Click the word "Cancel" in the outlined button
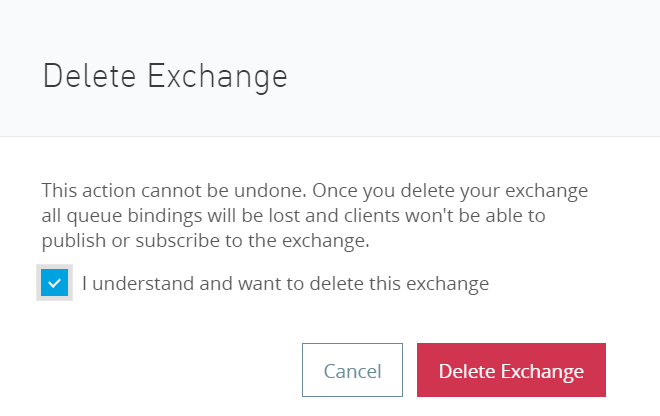 pyautogui.click(x=352, y=371)
